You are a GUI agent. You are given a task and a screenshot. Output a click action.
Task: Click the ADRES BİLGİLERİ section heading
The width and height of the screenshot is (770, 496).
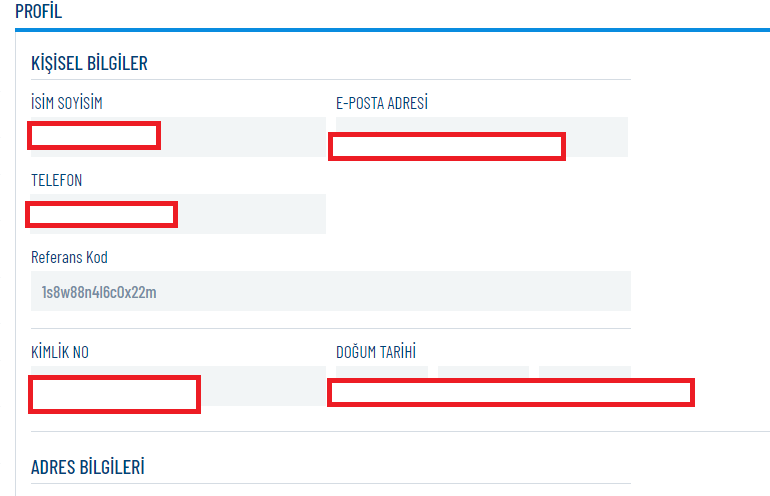coord(88,467)
